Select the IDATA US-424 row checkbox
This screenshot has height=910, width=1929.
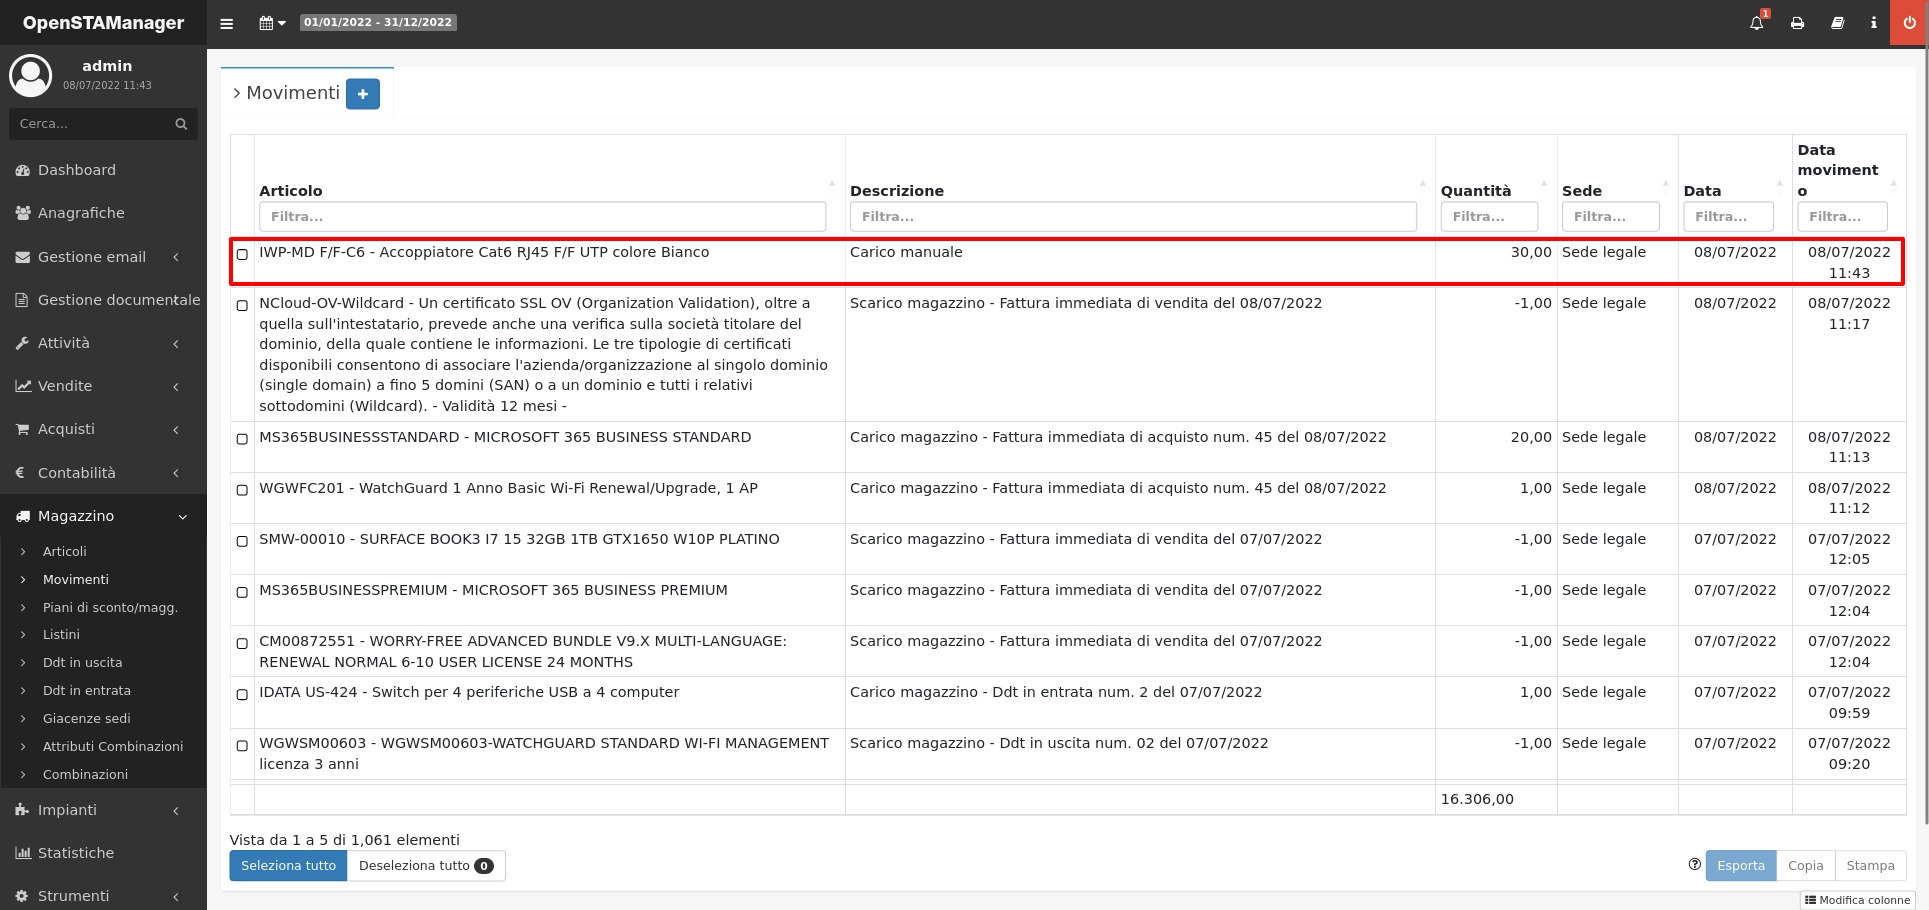[242, 694]
